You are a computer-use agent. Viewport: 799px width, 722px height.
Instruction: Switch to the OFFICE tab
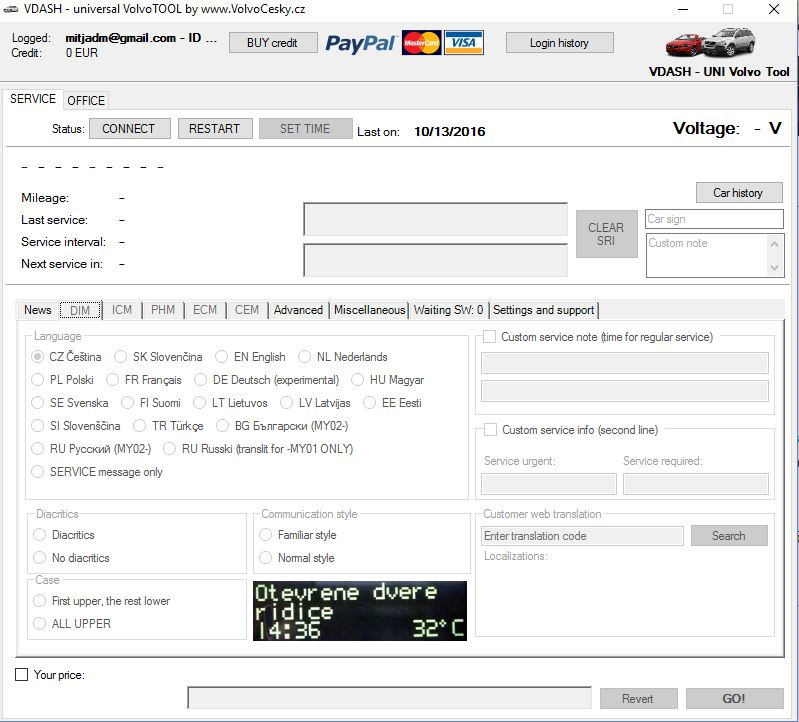(x=86, y=100)
